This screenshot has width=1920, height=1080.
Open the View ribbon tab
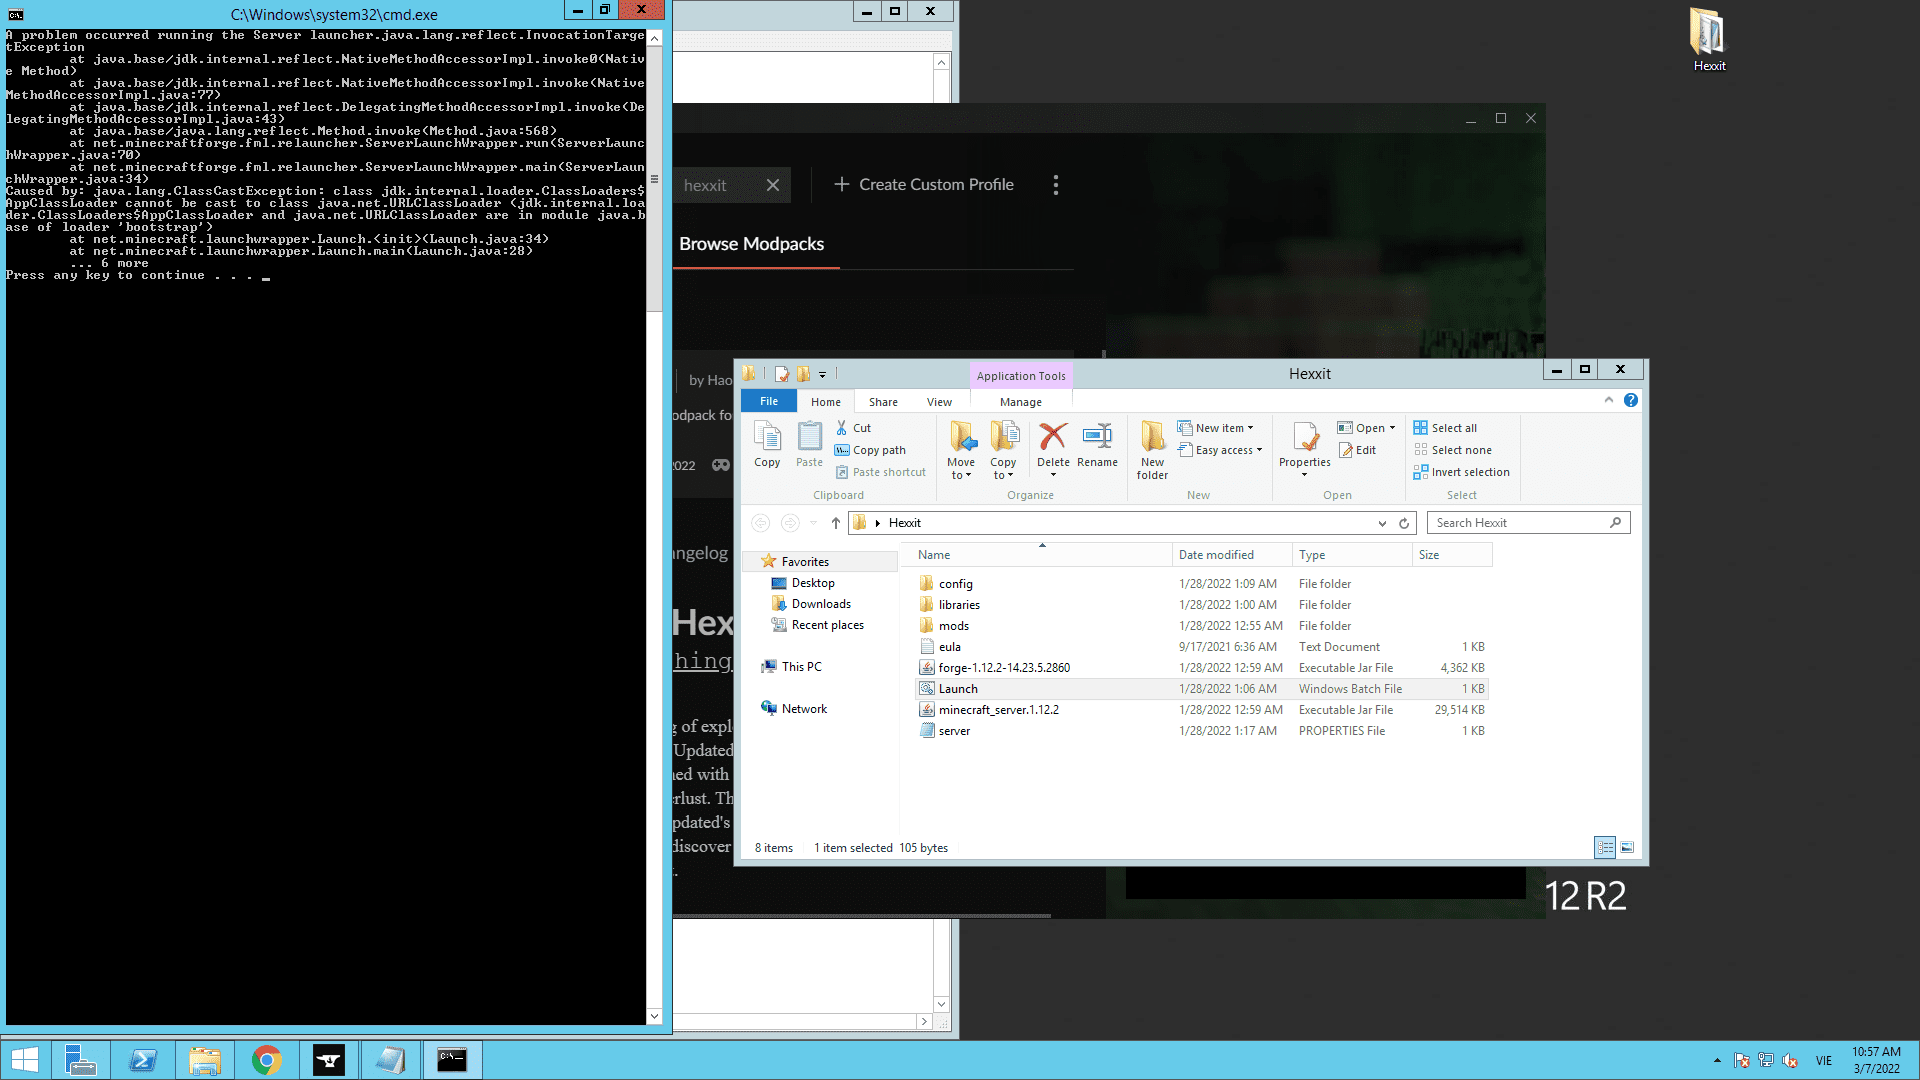(939, 402)
